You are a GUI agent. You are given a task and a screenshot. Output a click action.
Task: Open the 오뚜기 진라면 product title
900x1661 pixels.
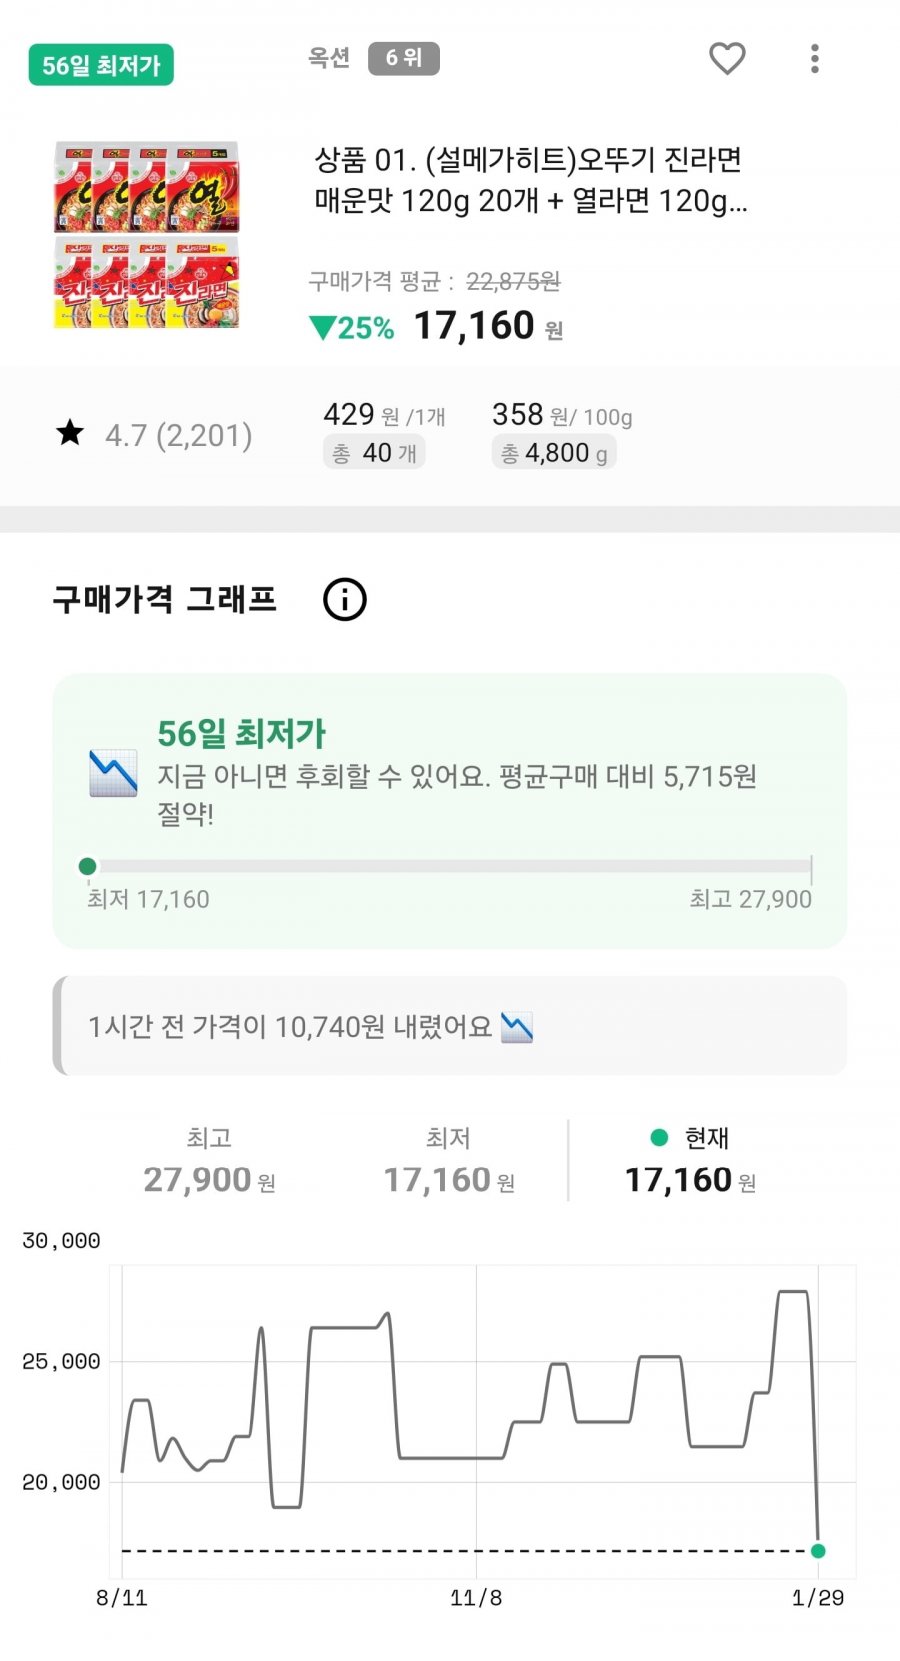tap(530, 180)
